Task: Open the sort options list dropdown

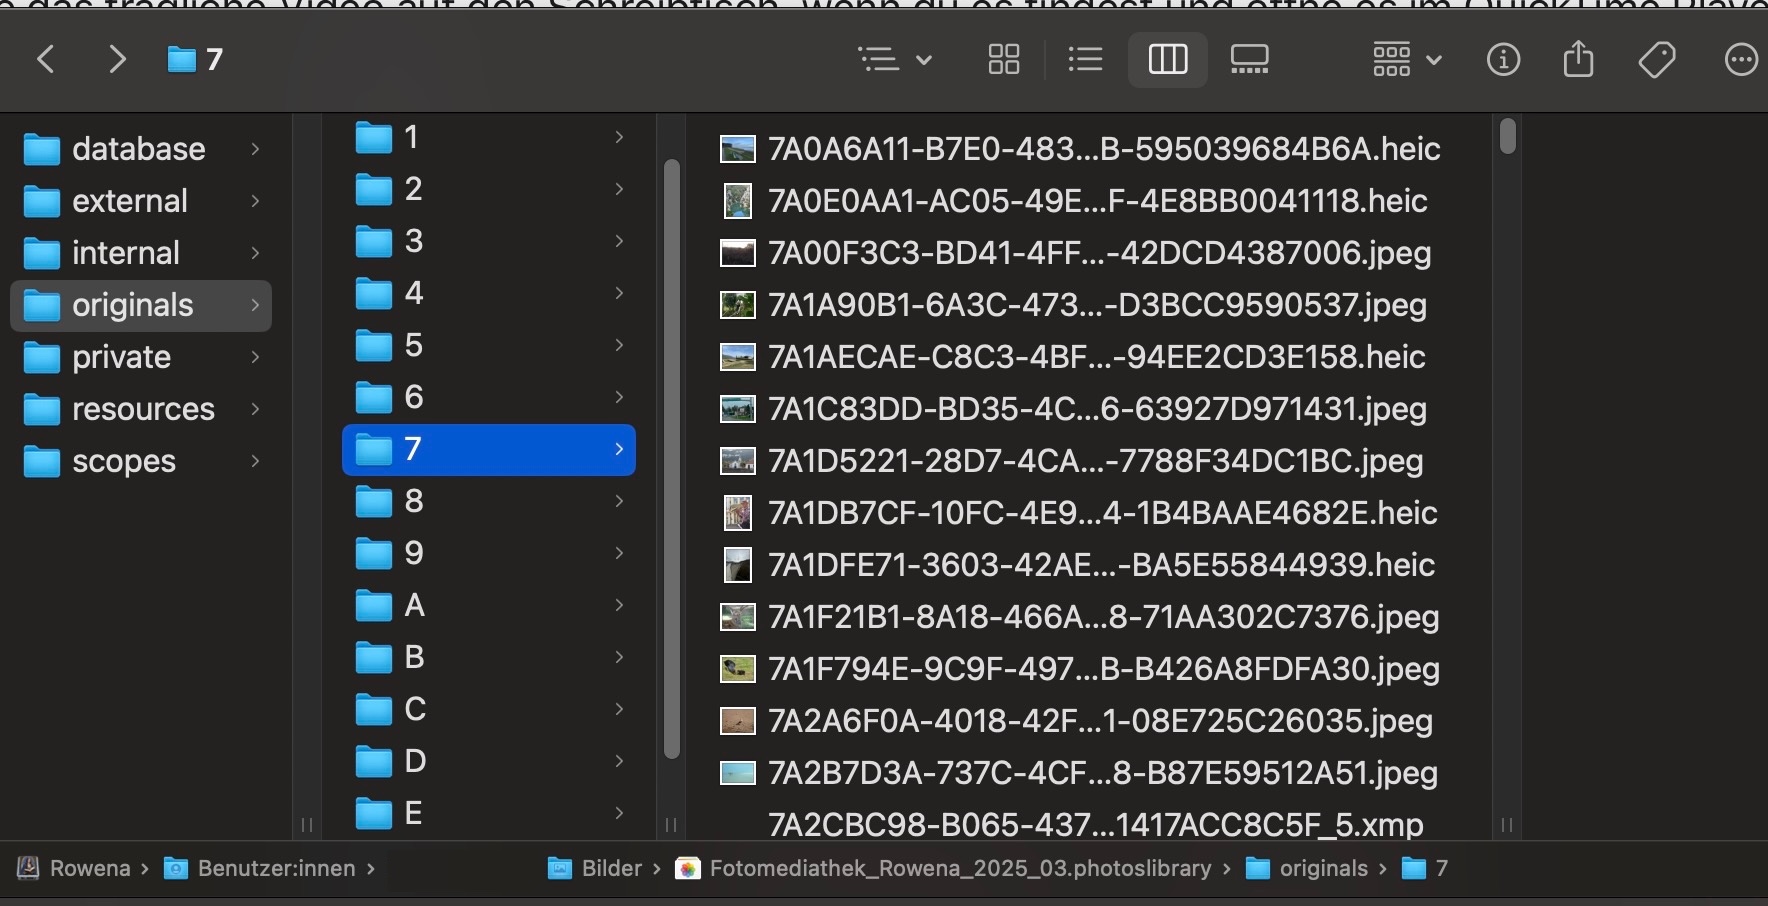Action: (895, 60)
